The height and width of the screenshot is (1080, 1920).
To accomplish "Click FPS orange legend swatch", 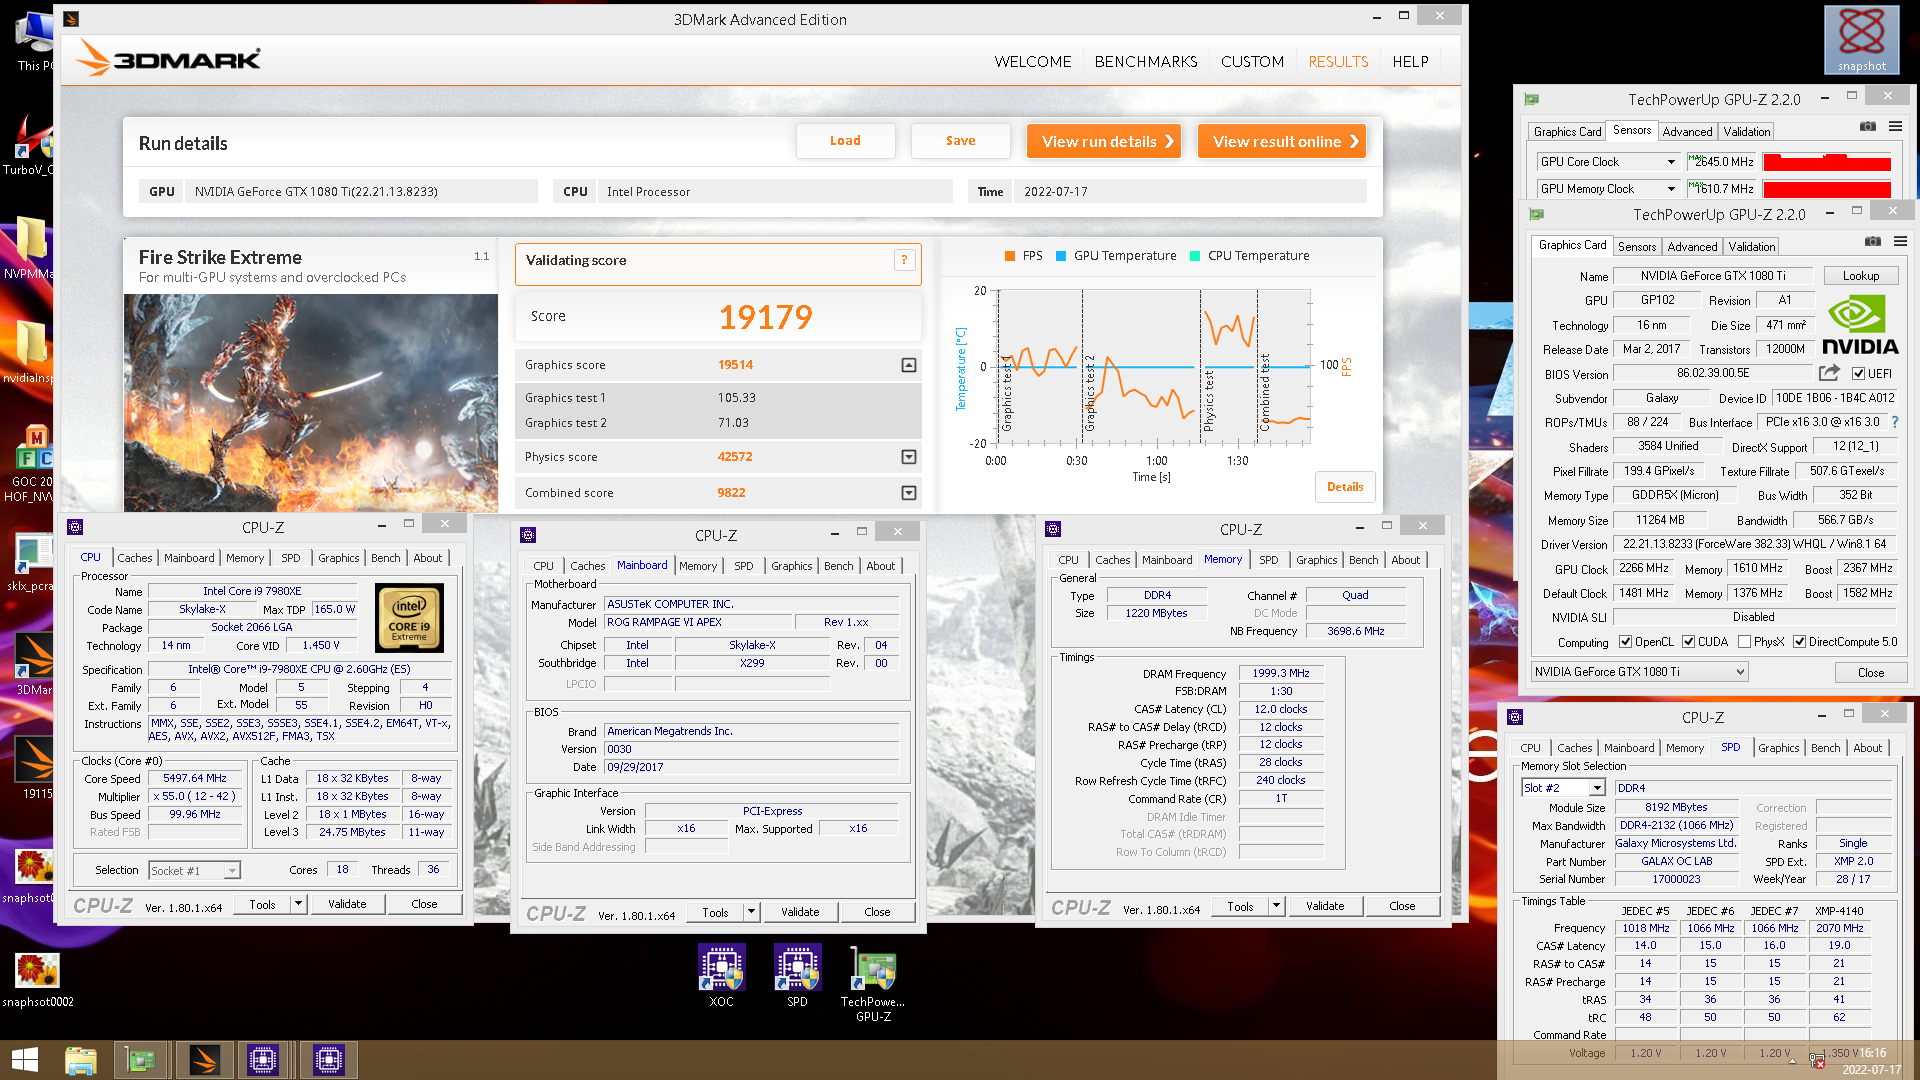I will 1010,256.
